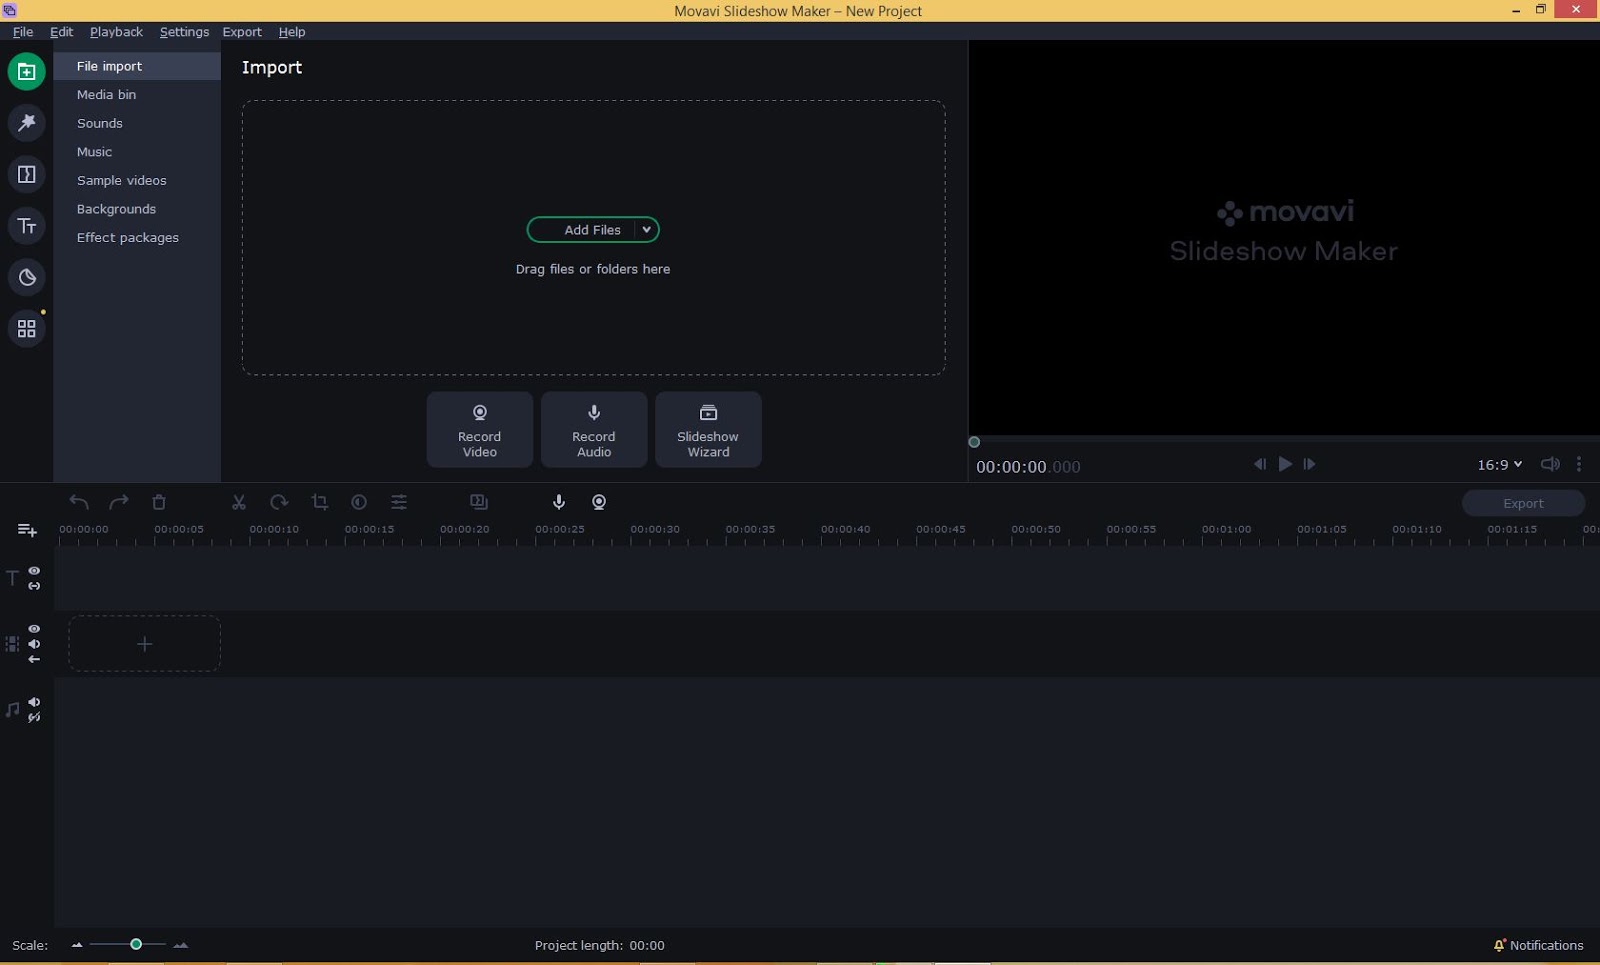This screenshot has width=1600, height=965.
Task: Open the Stickers panel icon
Action: 27,277
